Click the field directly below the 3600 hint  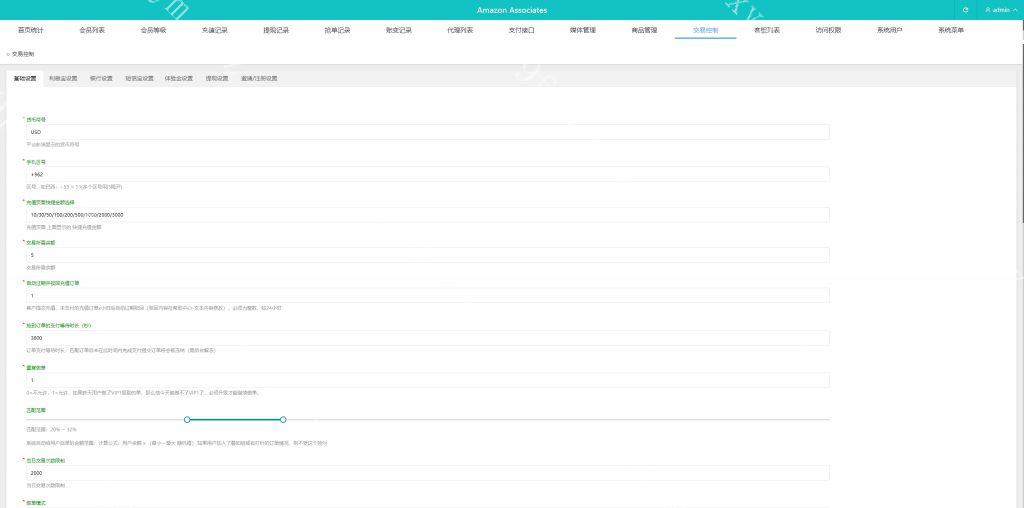coord(428,380)
